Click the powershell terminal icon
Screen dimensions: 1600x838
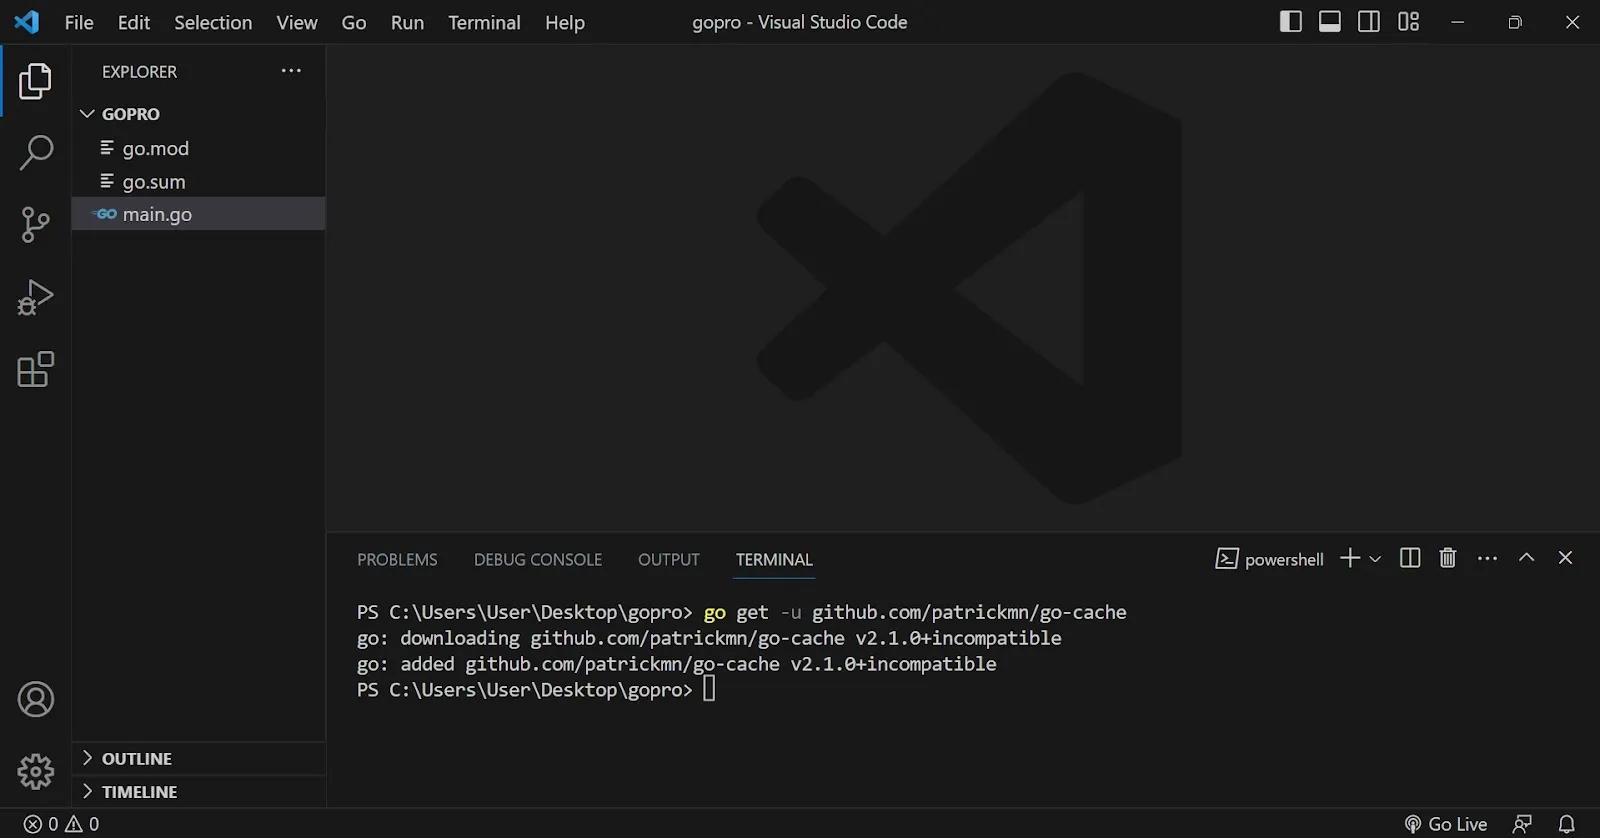[x=1227, y=559]
